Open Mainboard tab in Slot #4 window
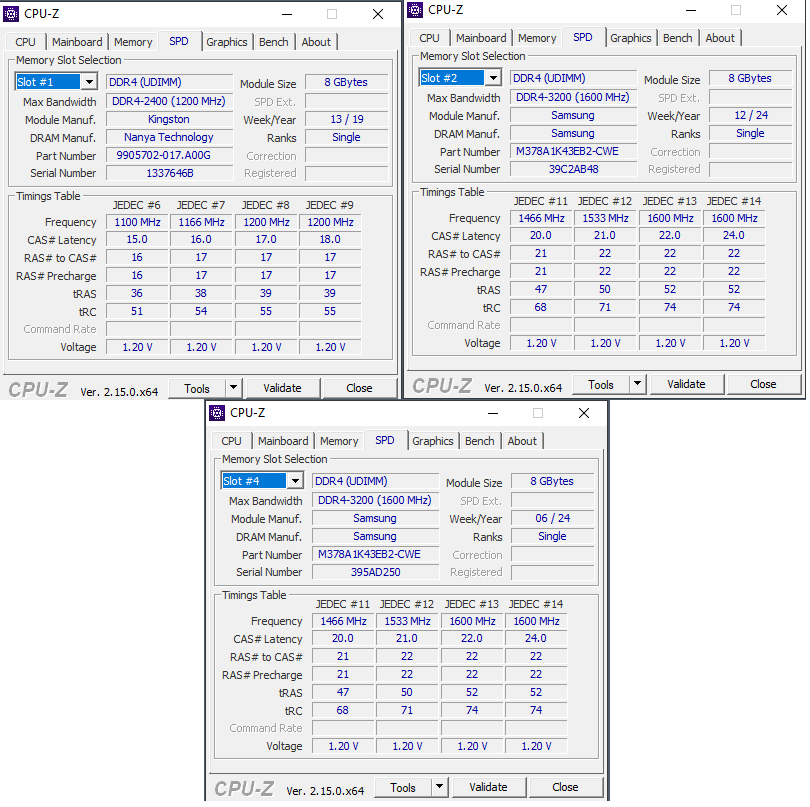Screen dimensions: 810x807 coord(283,441)
